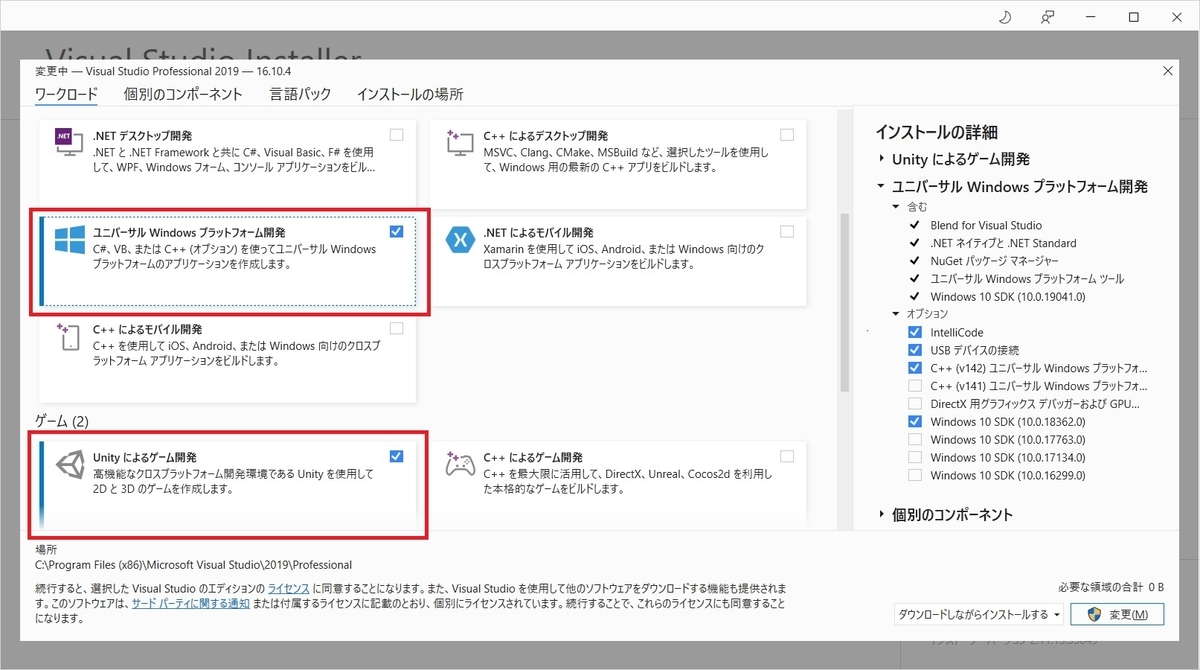Collapse ユニバーサル Windows プラットフォーム開発 details
1200x670 pixels.
882,187
